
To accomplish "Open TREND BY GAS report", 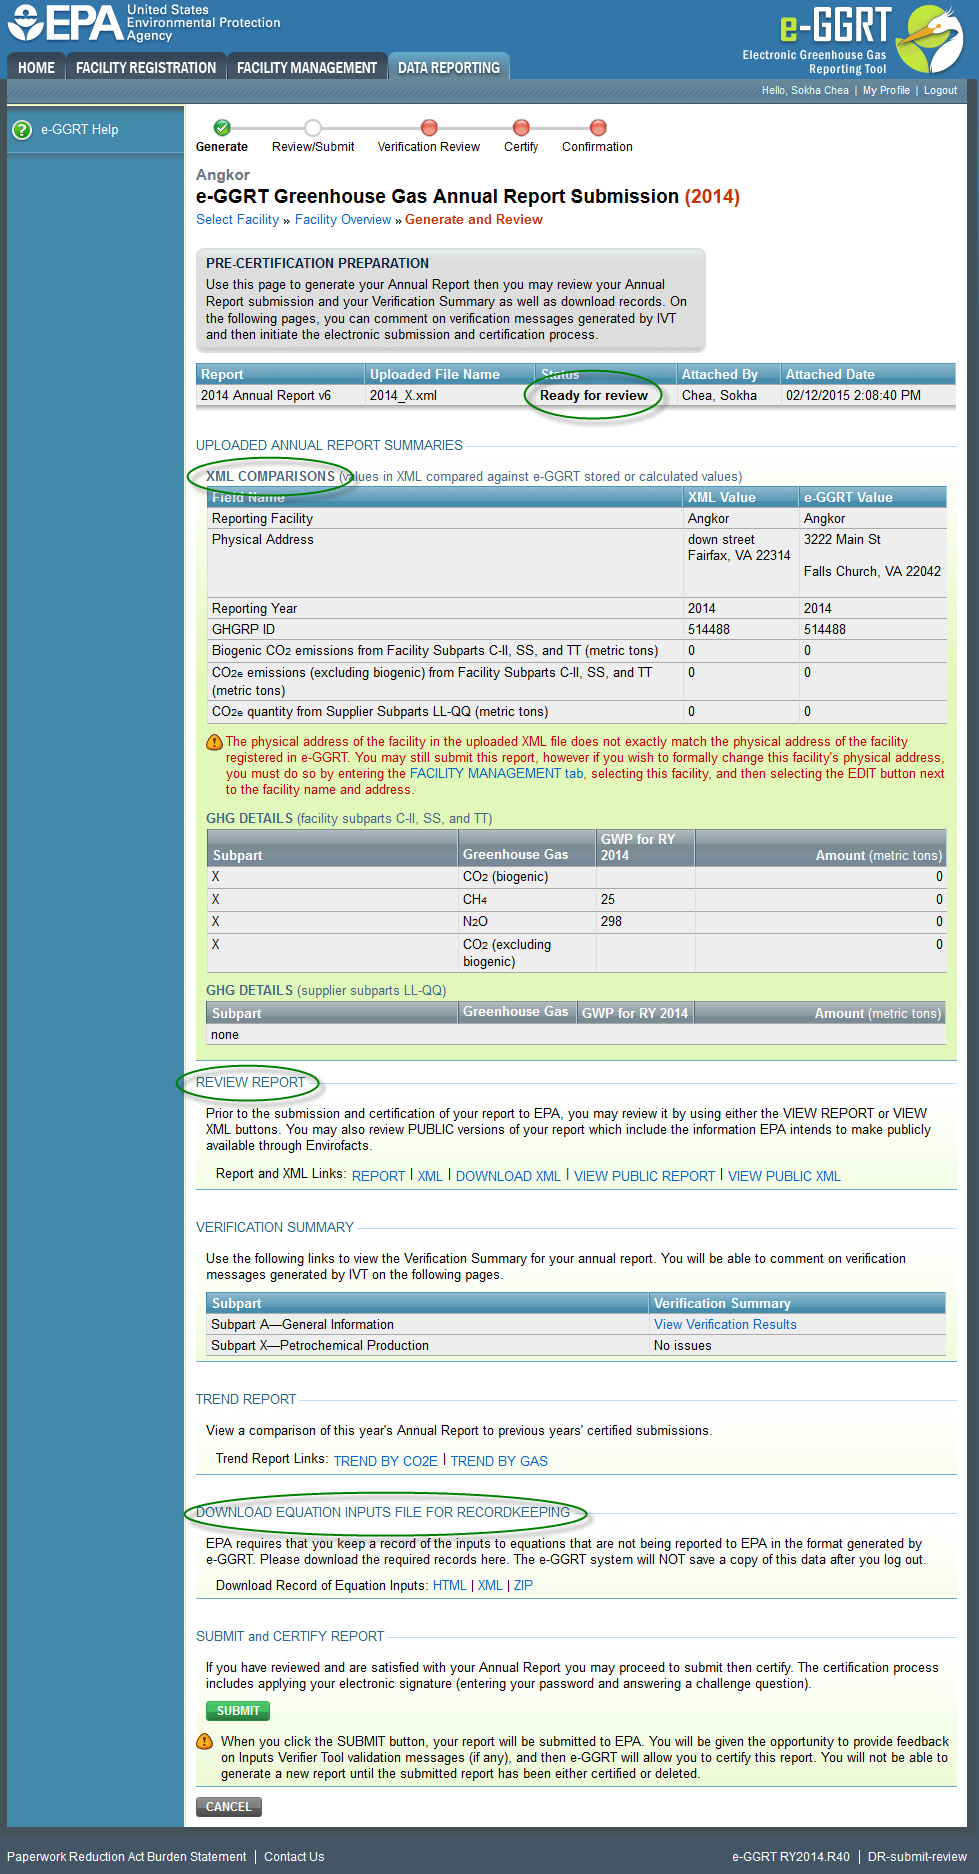I will 499,1461.
